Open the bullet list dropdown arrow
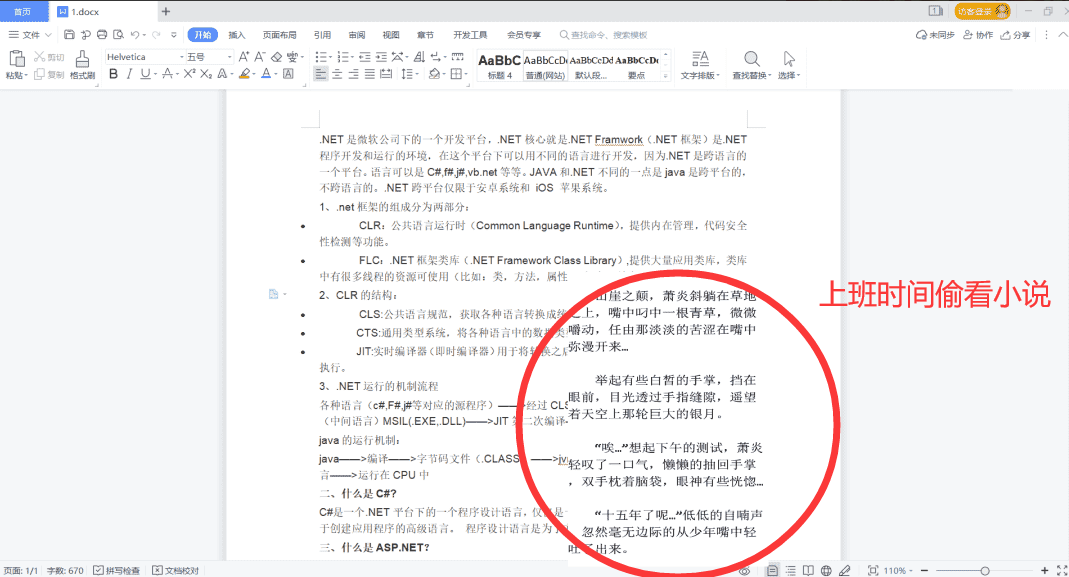The image size is (1069, 577). click(x=331, y=57)
